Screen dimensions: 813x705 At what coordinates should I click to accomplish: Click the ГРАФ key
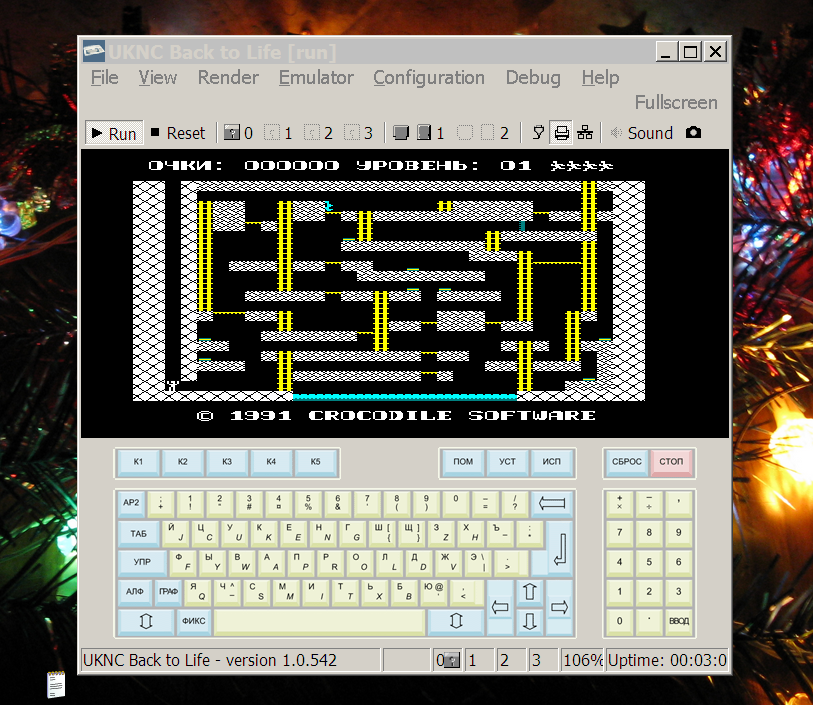169,592
